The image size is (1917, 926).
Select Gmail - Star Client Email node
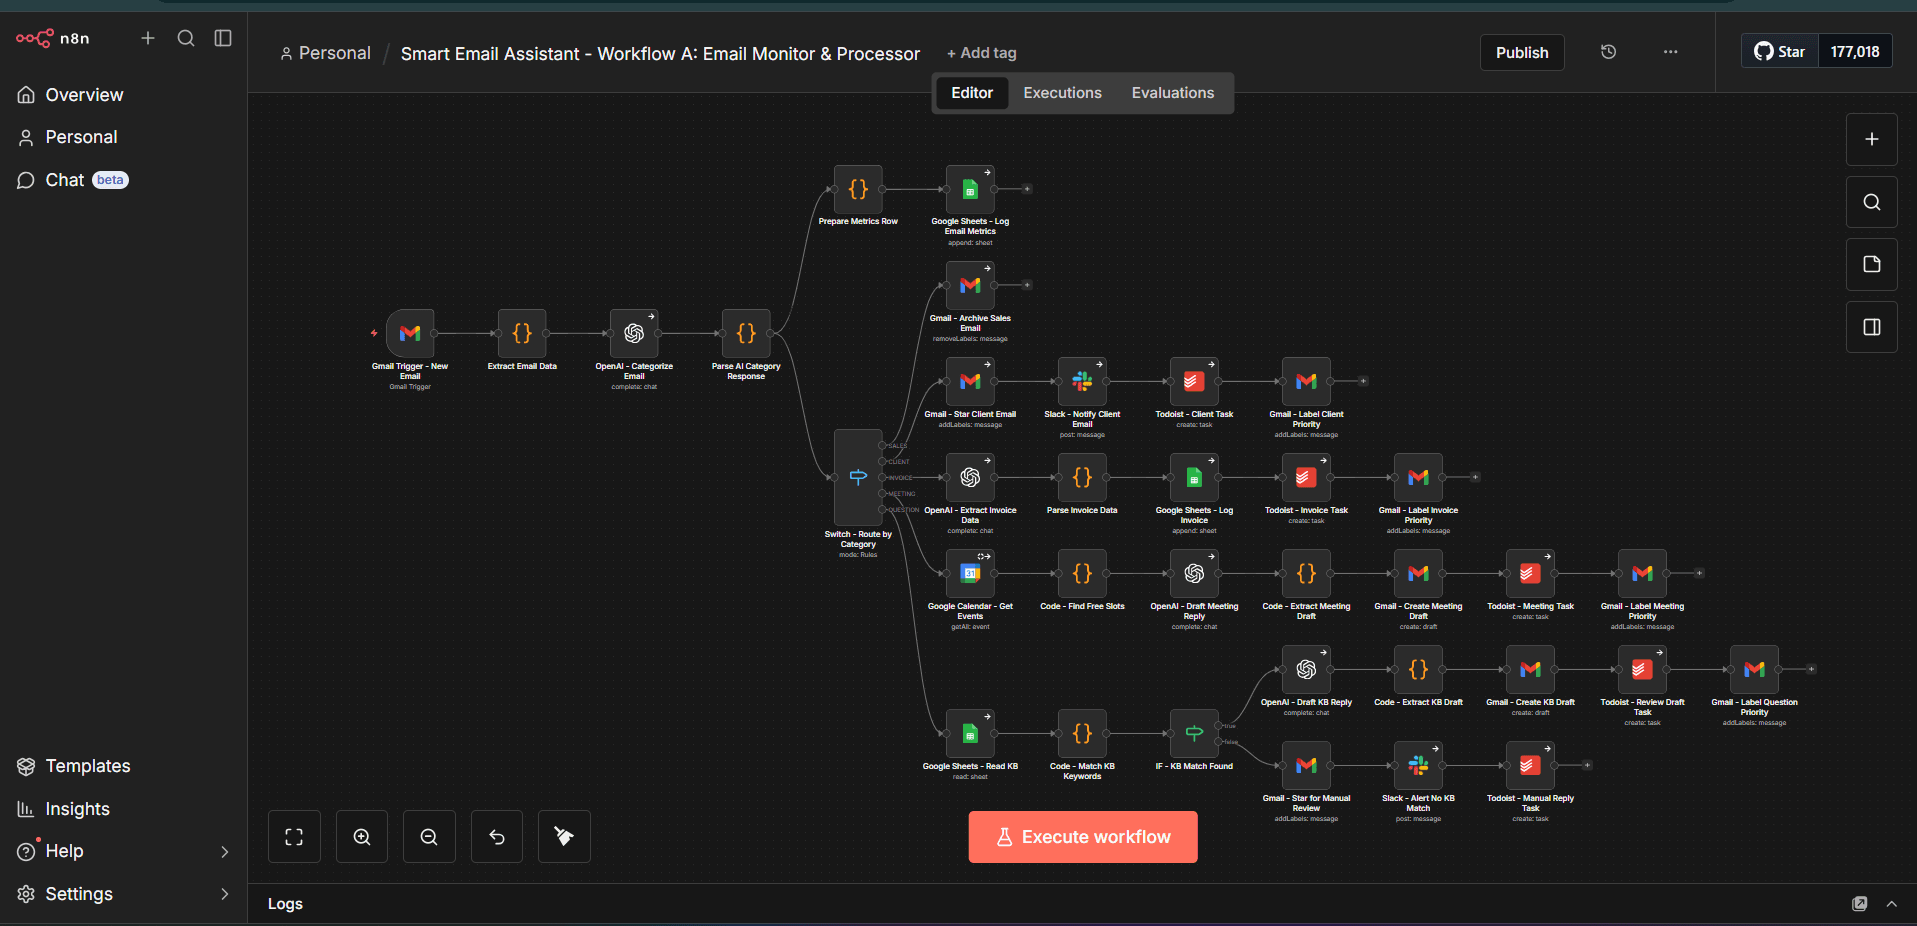tap(970, 381)
